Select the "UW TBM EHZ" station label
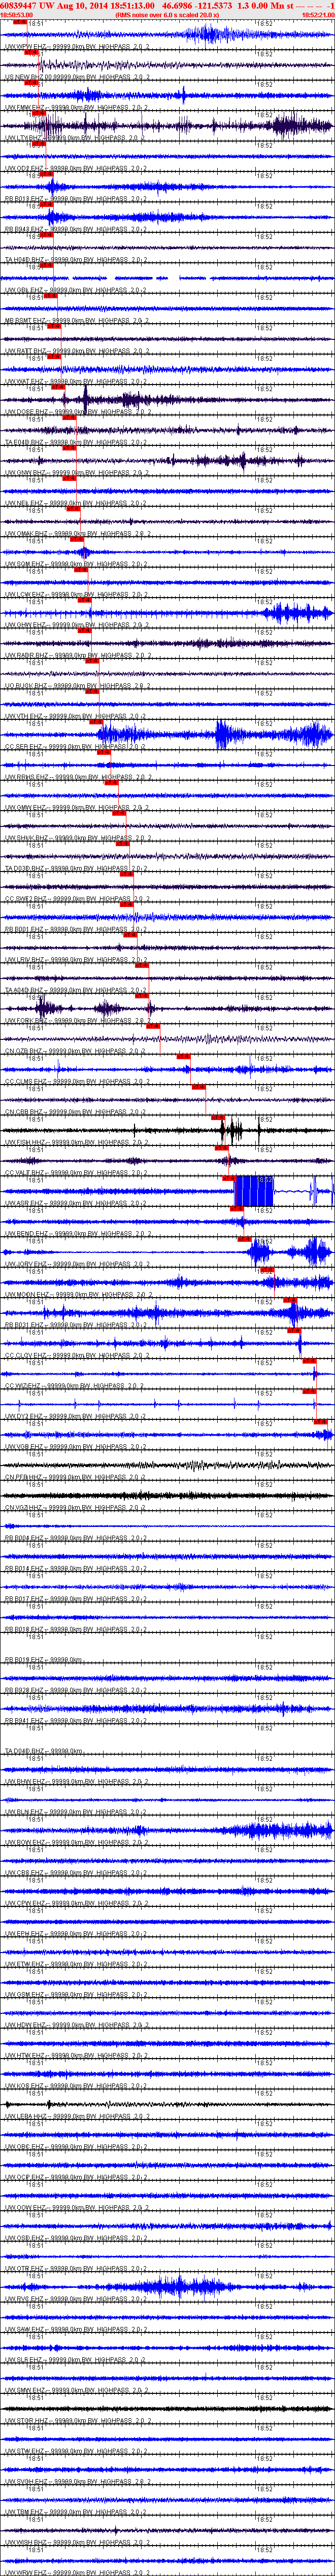Screen dimensions: 335x2576 [25, 2511]
